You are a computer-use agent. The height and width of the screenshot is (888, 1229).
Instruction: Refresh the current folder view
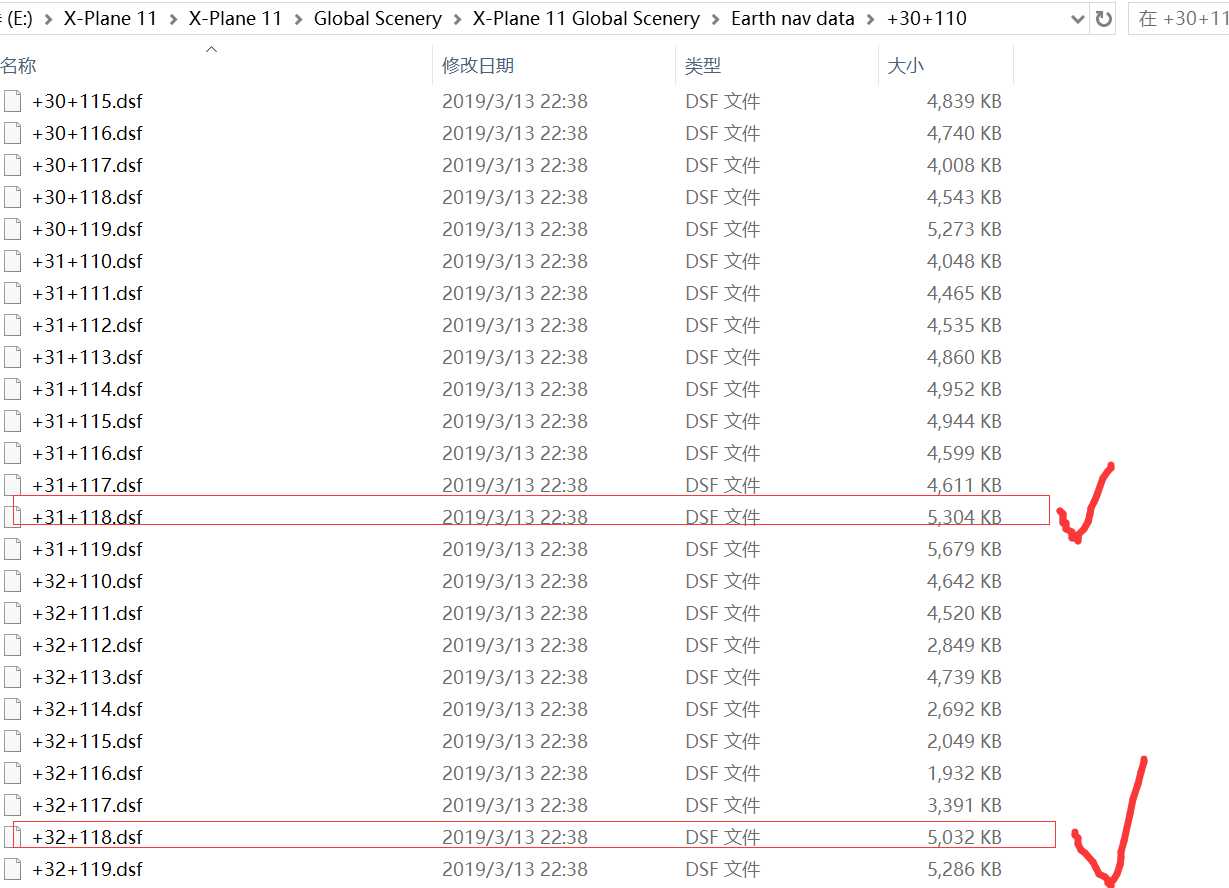pyautogui.click(x=1104, y=19)
